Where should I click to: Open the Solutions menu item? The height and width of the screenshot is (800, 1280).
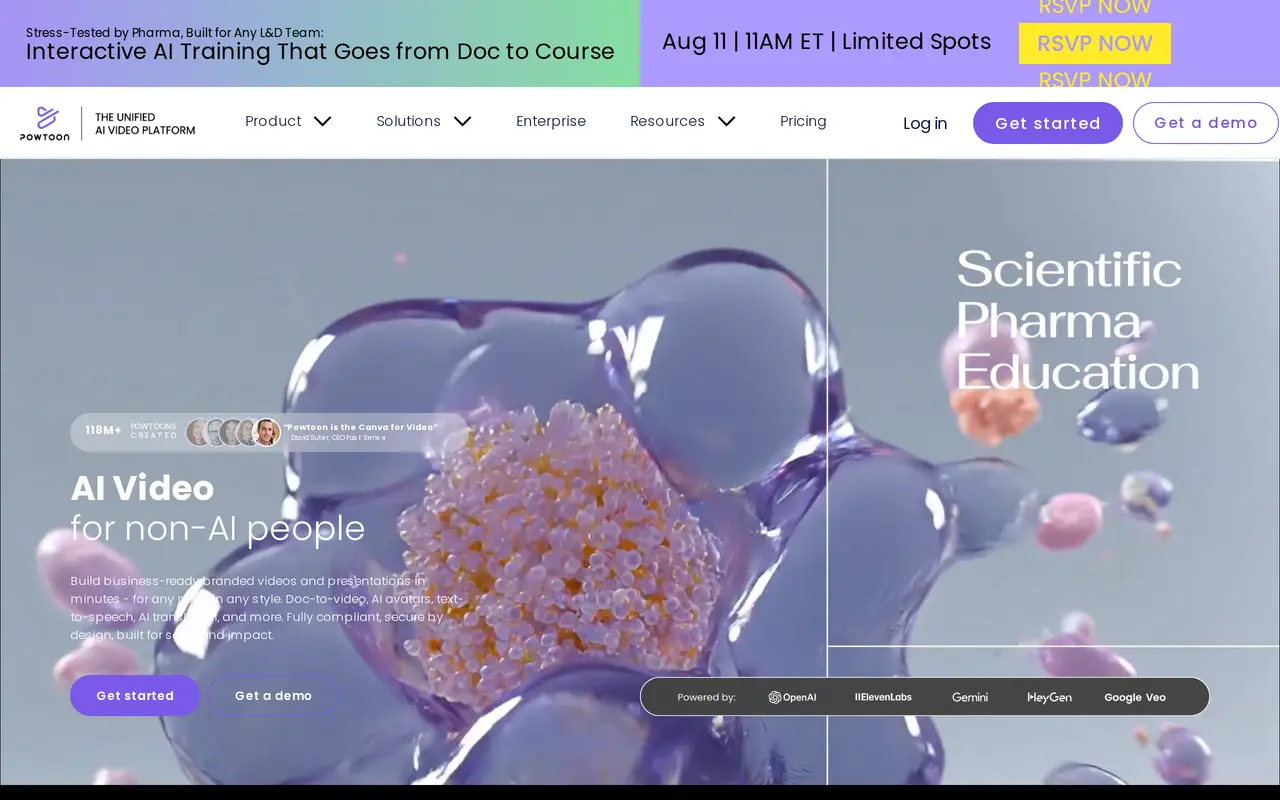tap(408, 121)
